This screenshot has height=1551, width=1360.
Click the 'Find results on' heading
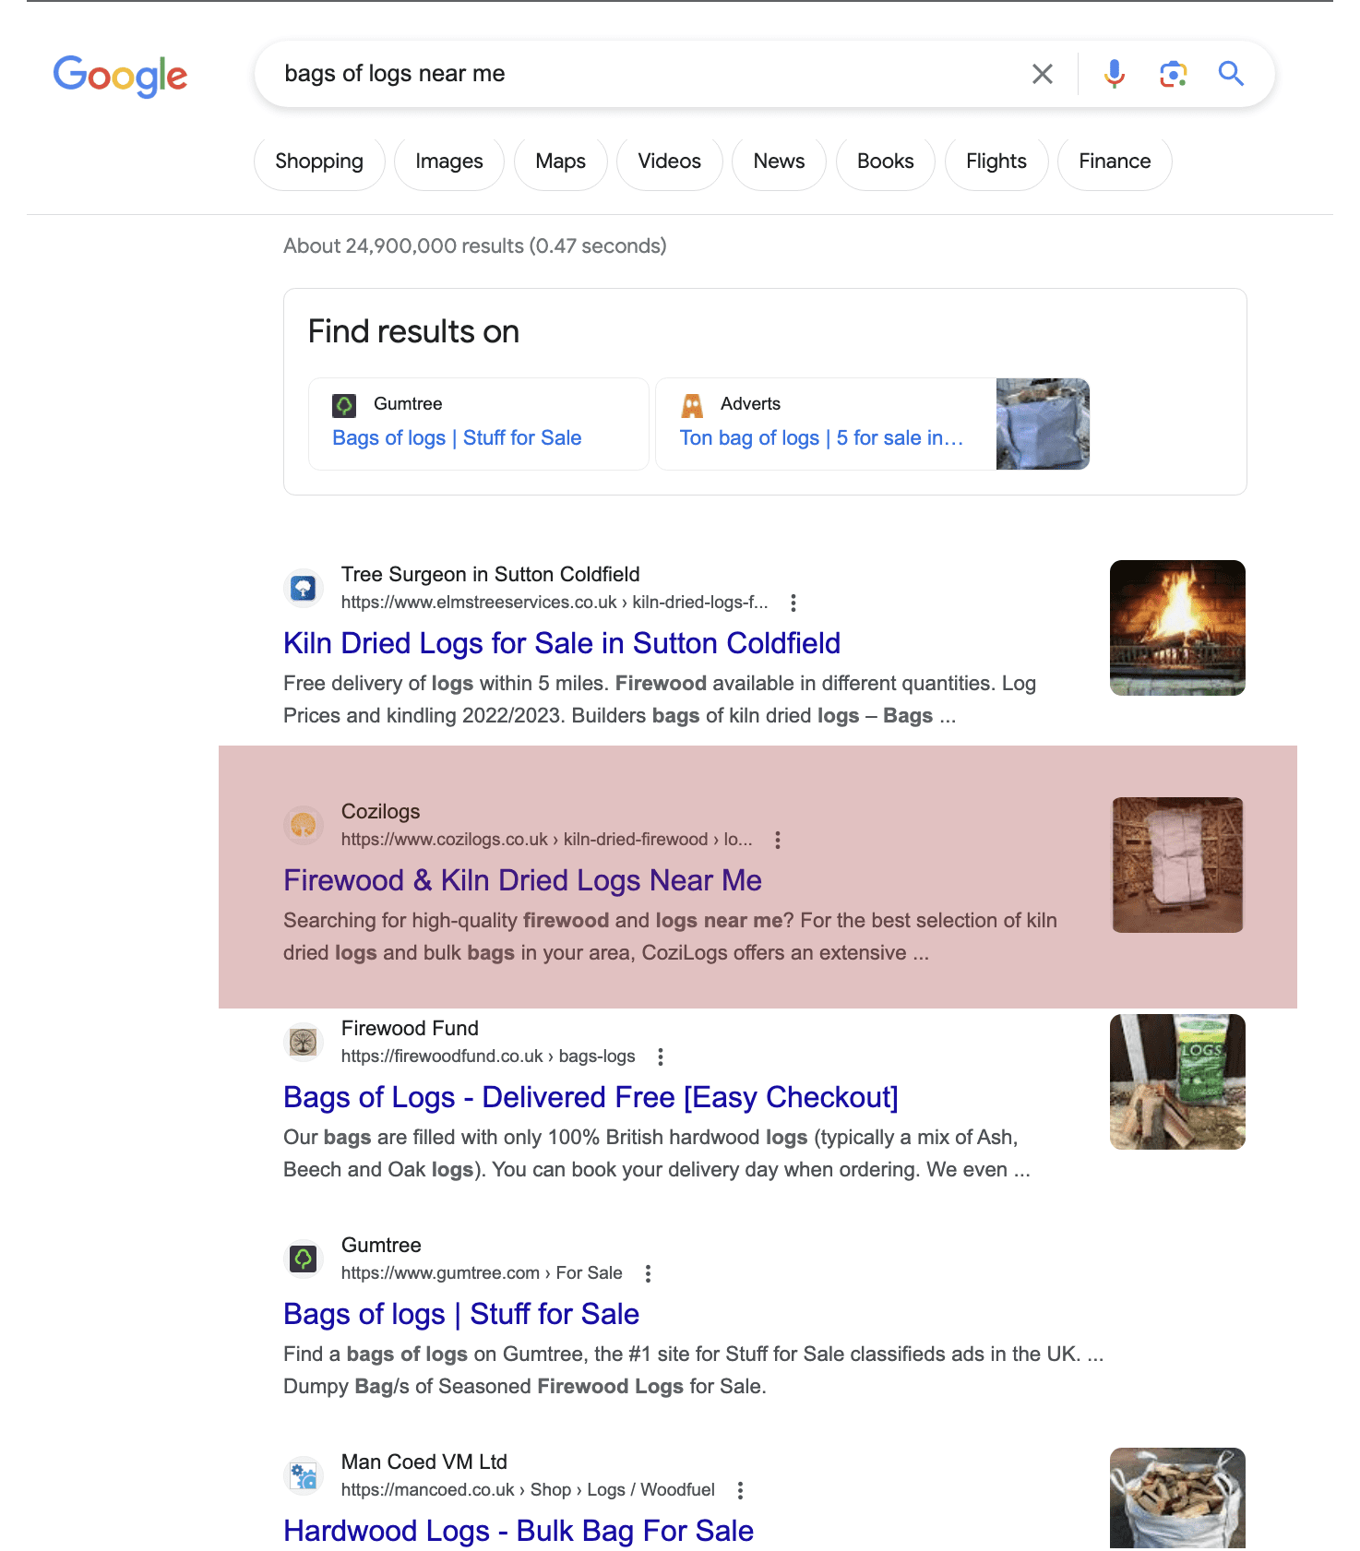click(413, 331)
